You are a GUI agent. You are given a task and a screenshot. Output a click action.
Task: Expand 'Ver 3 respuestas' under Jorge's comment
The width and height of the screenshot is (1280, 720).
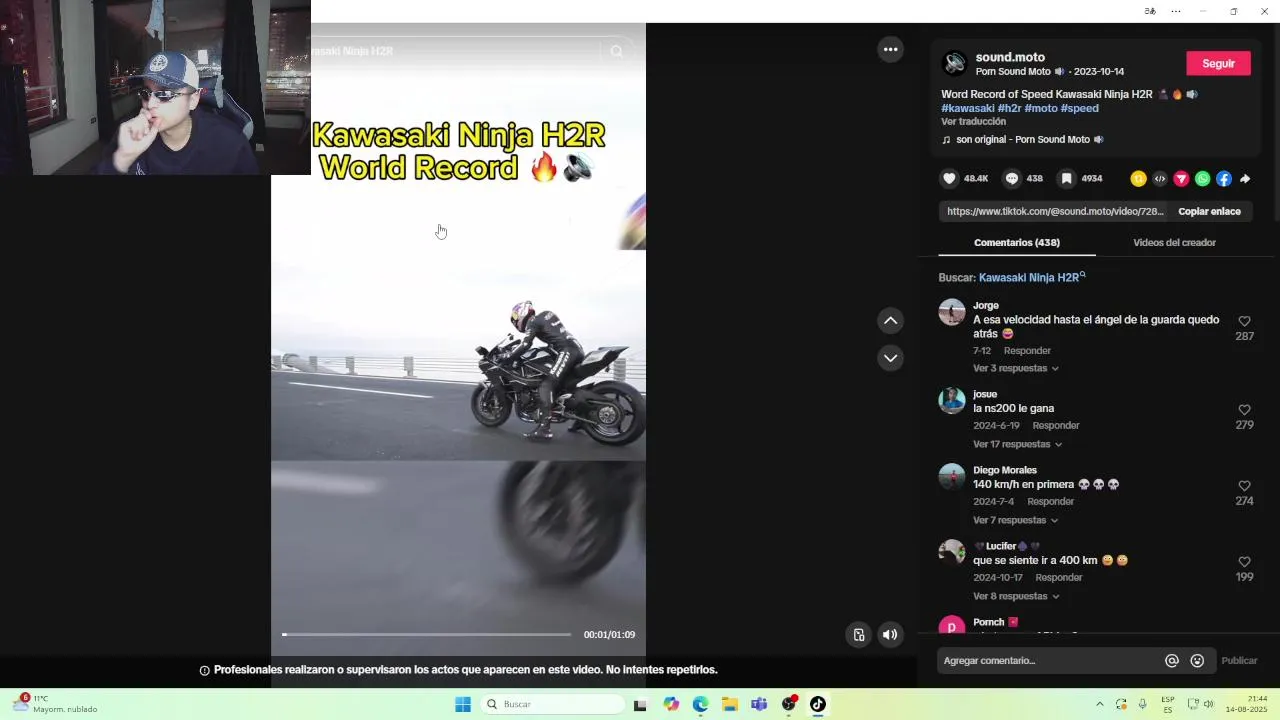(1016, 368)
